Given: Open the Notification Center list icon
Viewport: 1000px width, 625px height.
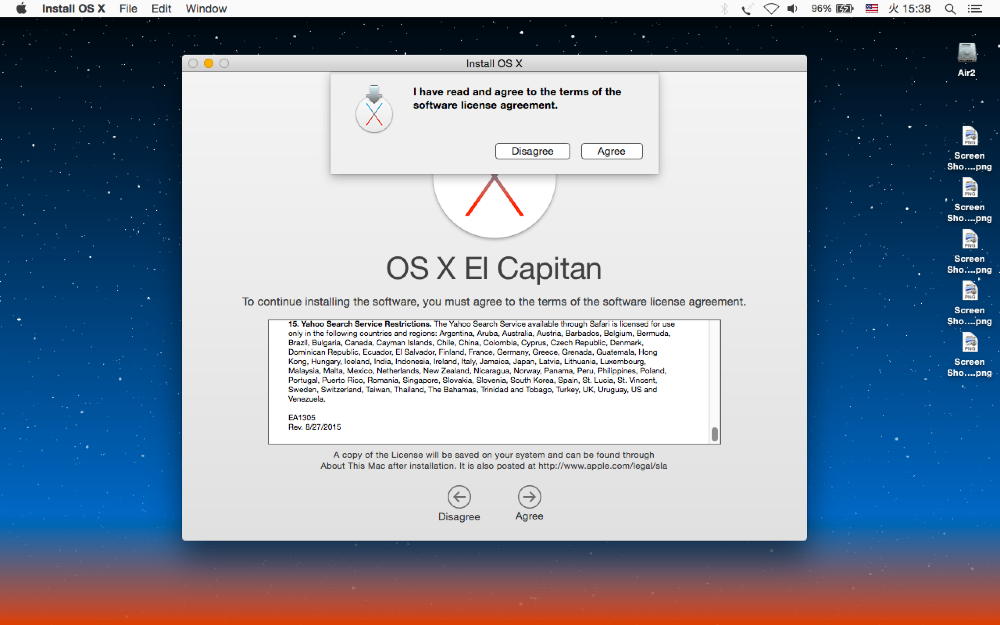Looking at the screenshot, I should (974, 8).
